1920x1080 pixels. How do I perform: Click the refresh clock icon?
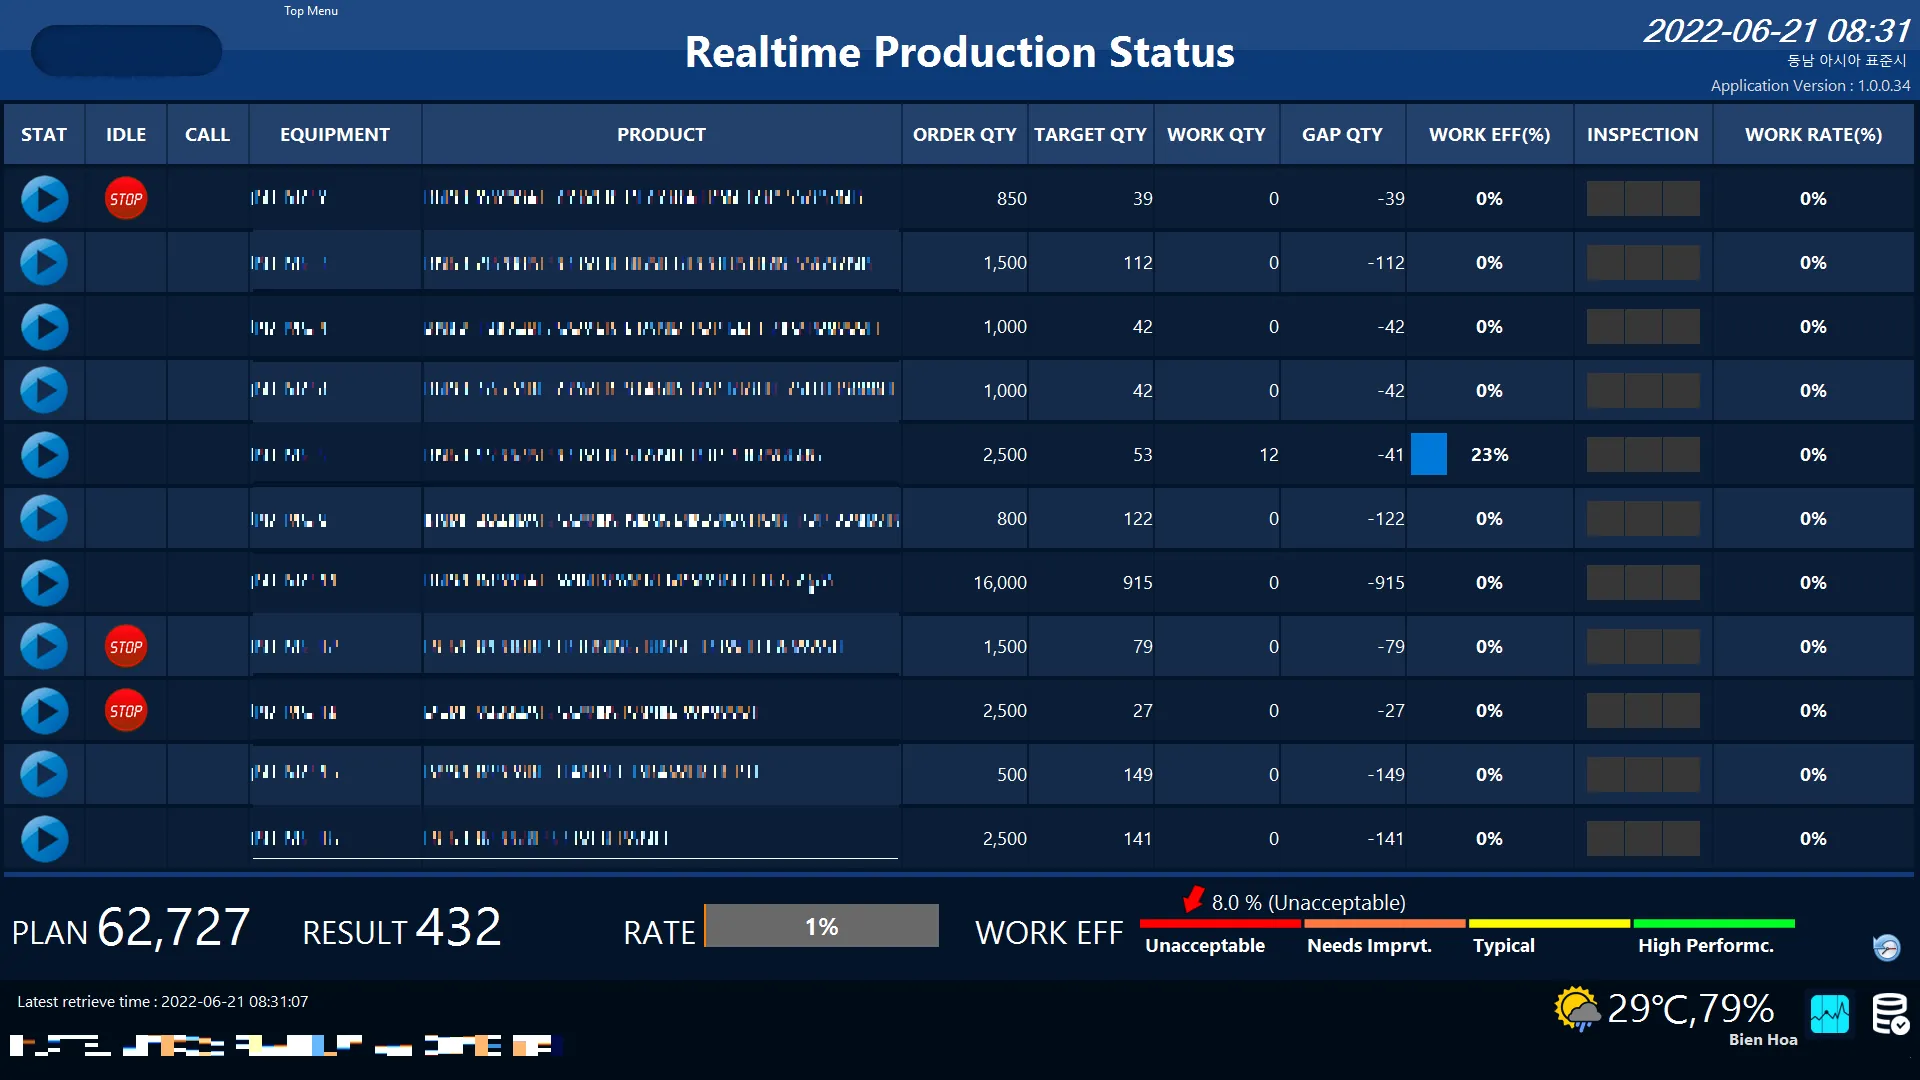[1886, 947]
